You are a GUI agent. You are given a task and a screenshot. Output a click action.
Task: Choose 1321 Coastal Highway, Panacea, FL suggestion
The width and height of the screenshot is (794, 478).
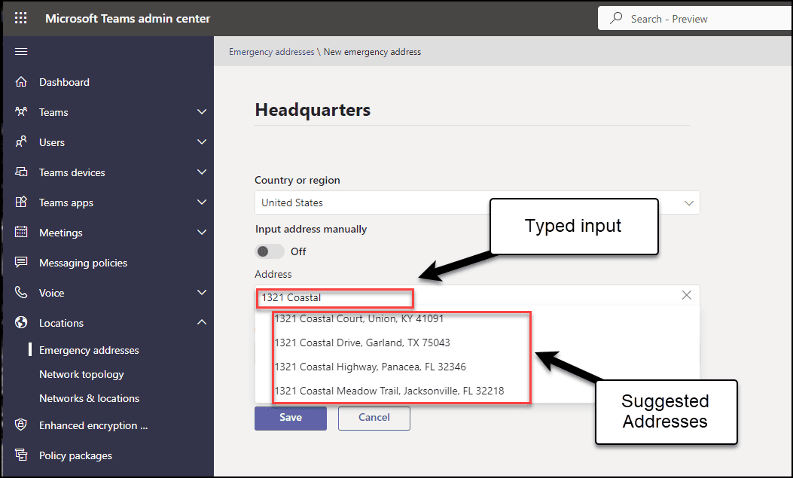point(370,367)
